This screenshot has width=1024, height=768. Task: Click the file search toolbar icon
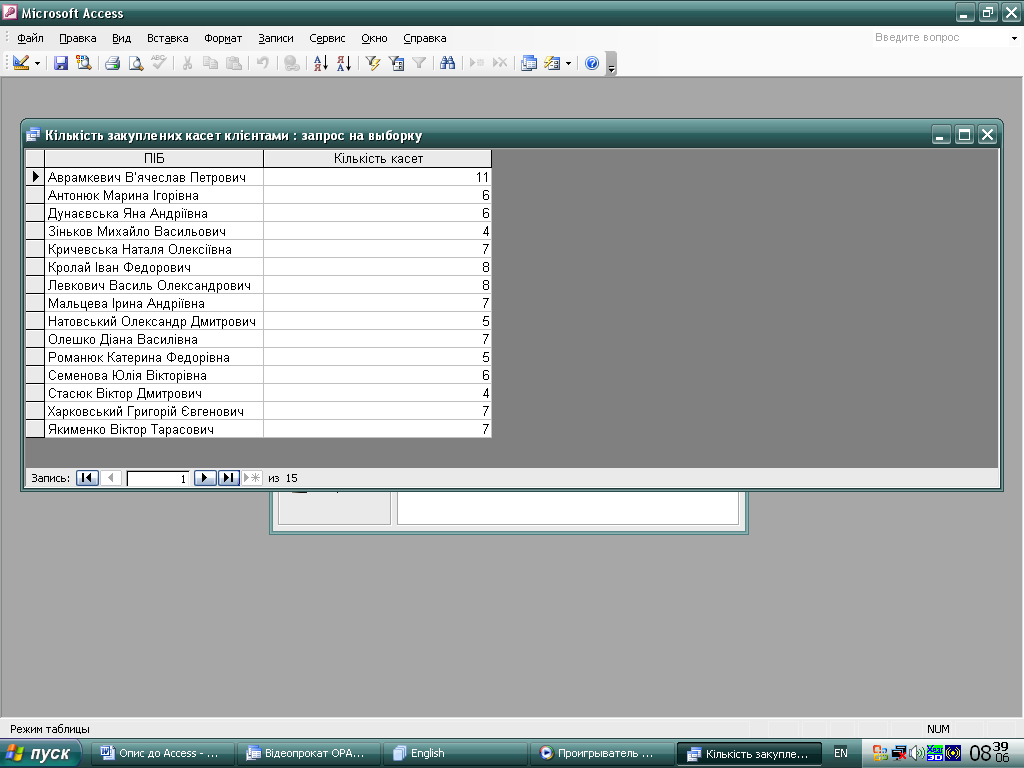coord(84,63)
